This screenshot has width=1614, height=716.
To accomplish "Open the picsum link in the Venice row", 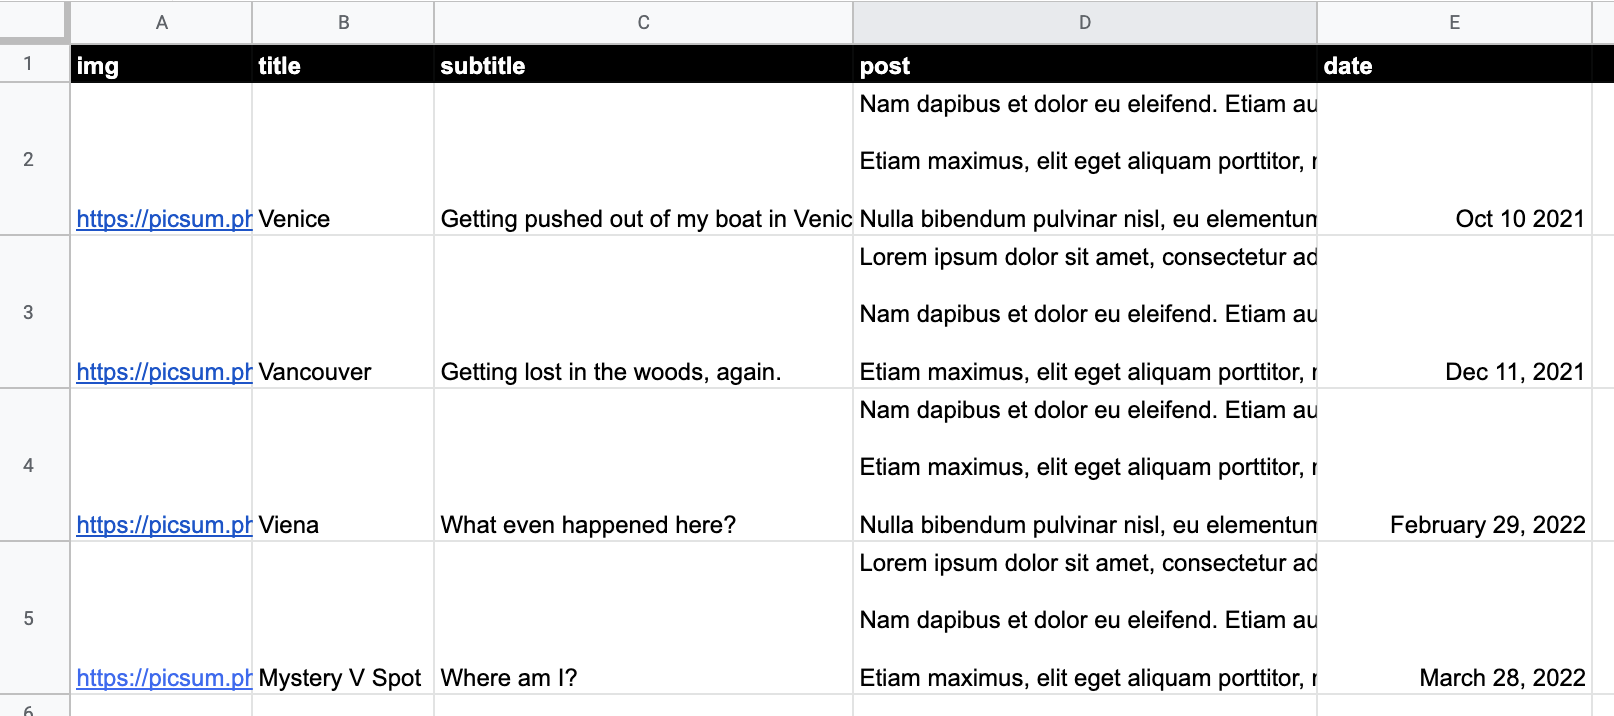I will pyautogui.click(x=160, y=218).
